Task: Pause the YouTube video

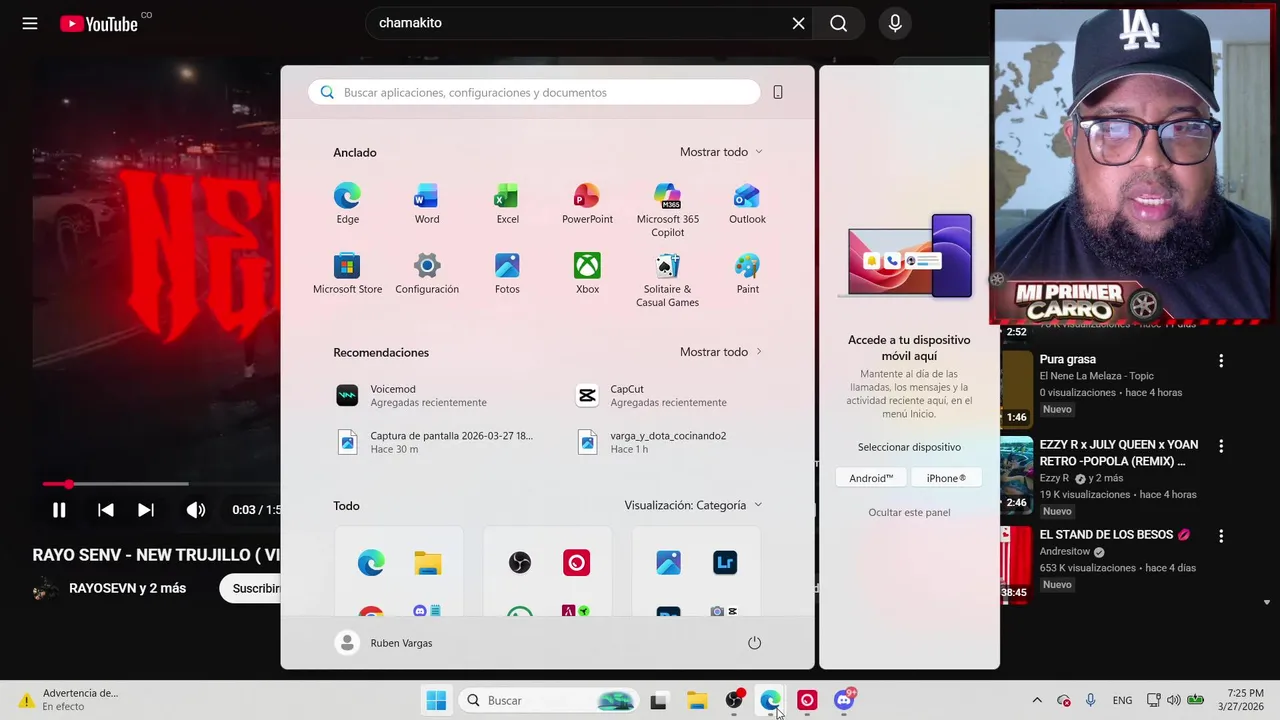Action: pos(59,510)
